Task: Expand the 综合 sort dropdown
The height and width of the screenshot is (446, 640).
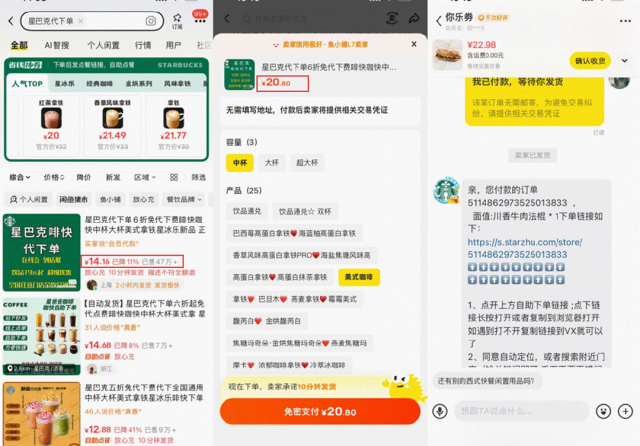Action: [20, 177]
